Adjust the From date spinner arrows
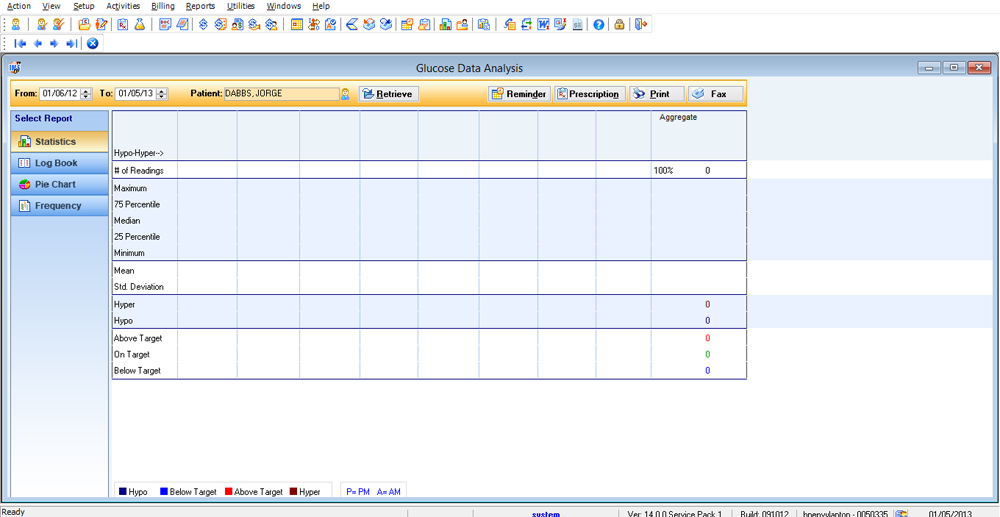The height and width of the screenshot is (517, 1000). pos(86,94)
